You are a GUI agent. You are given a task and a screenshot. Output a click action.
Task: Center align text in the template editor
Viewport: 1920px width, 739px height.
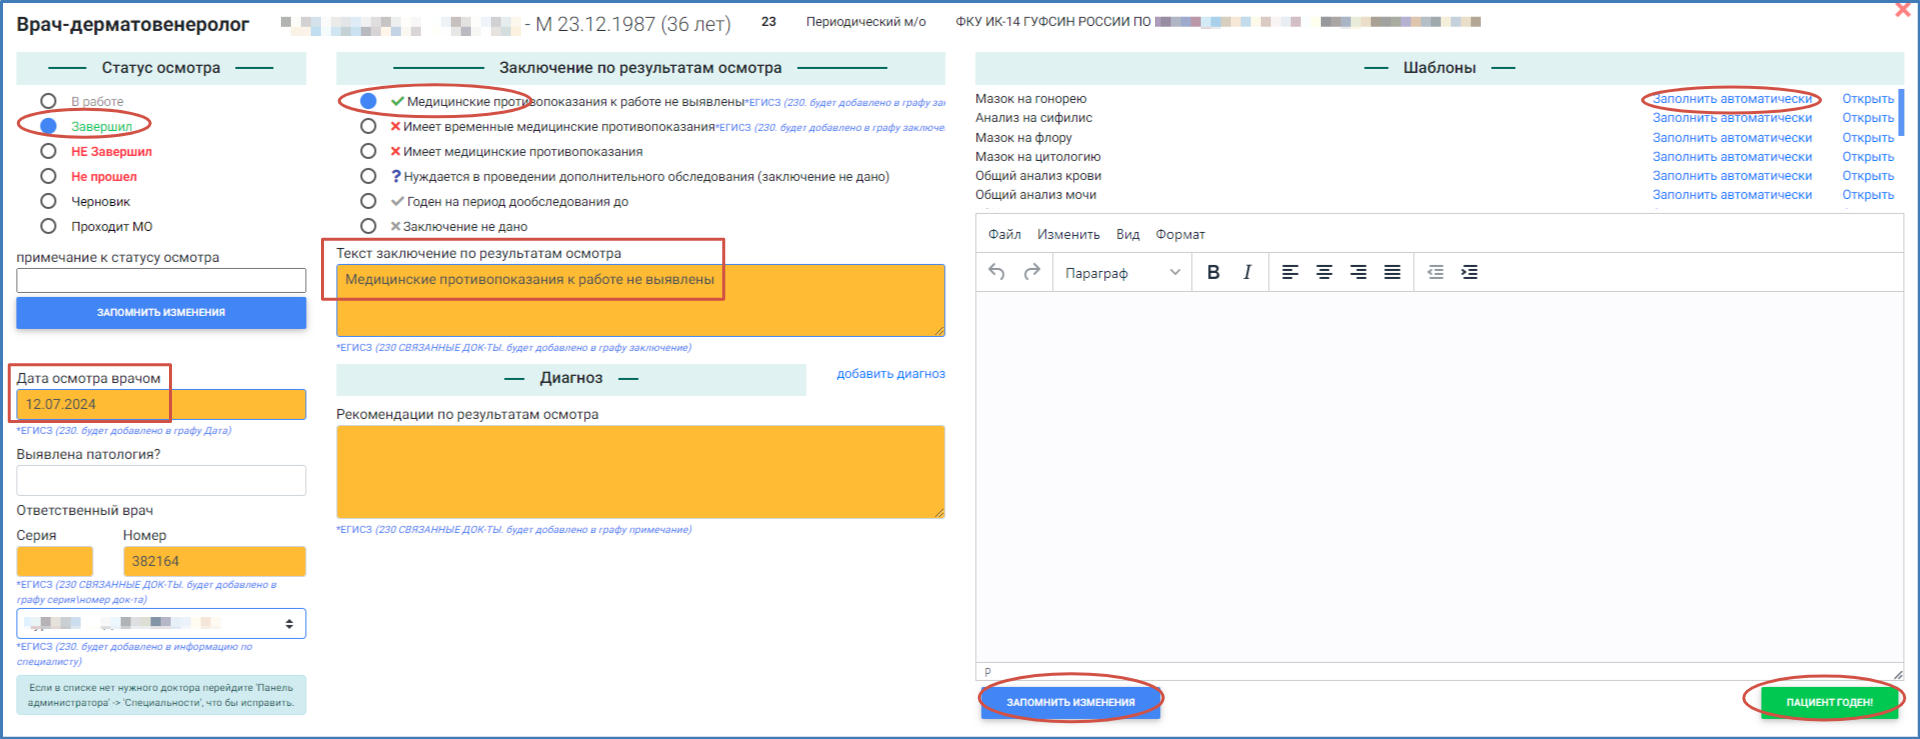tap(1324, 272)
